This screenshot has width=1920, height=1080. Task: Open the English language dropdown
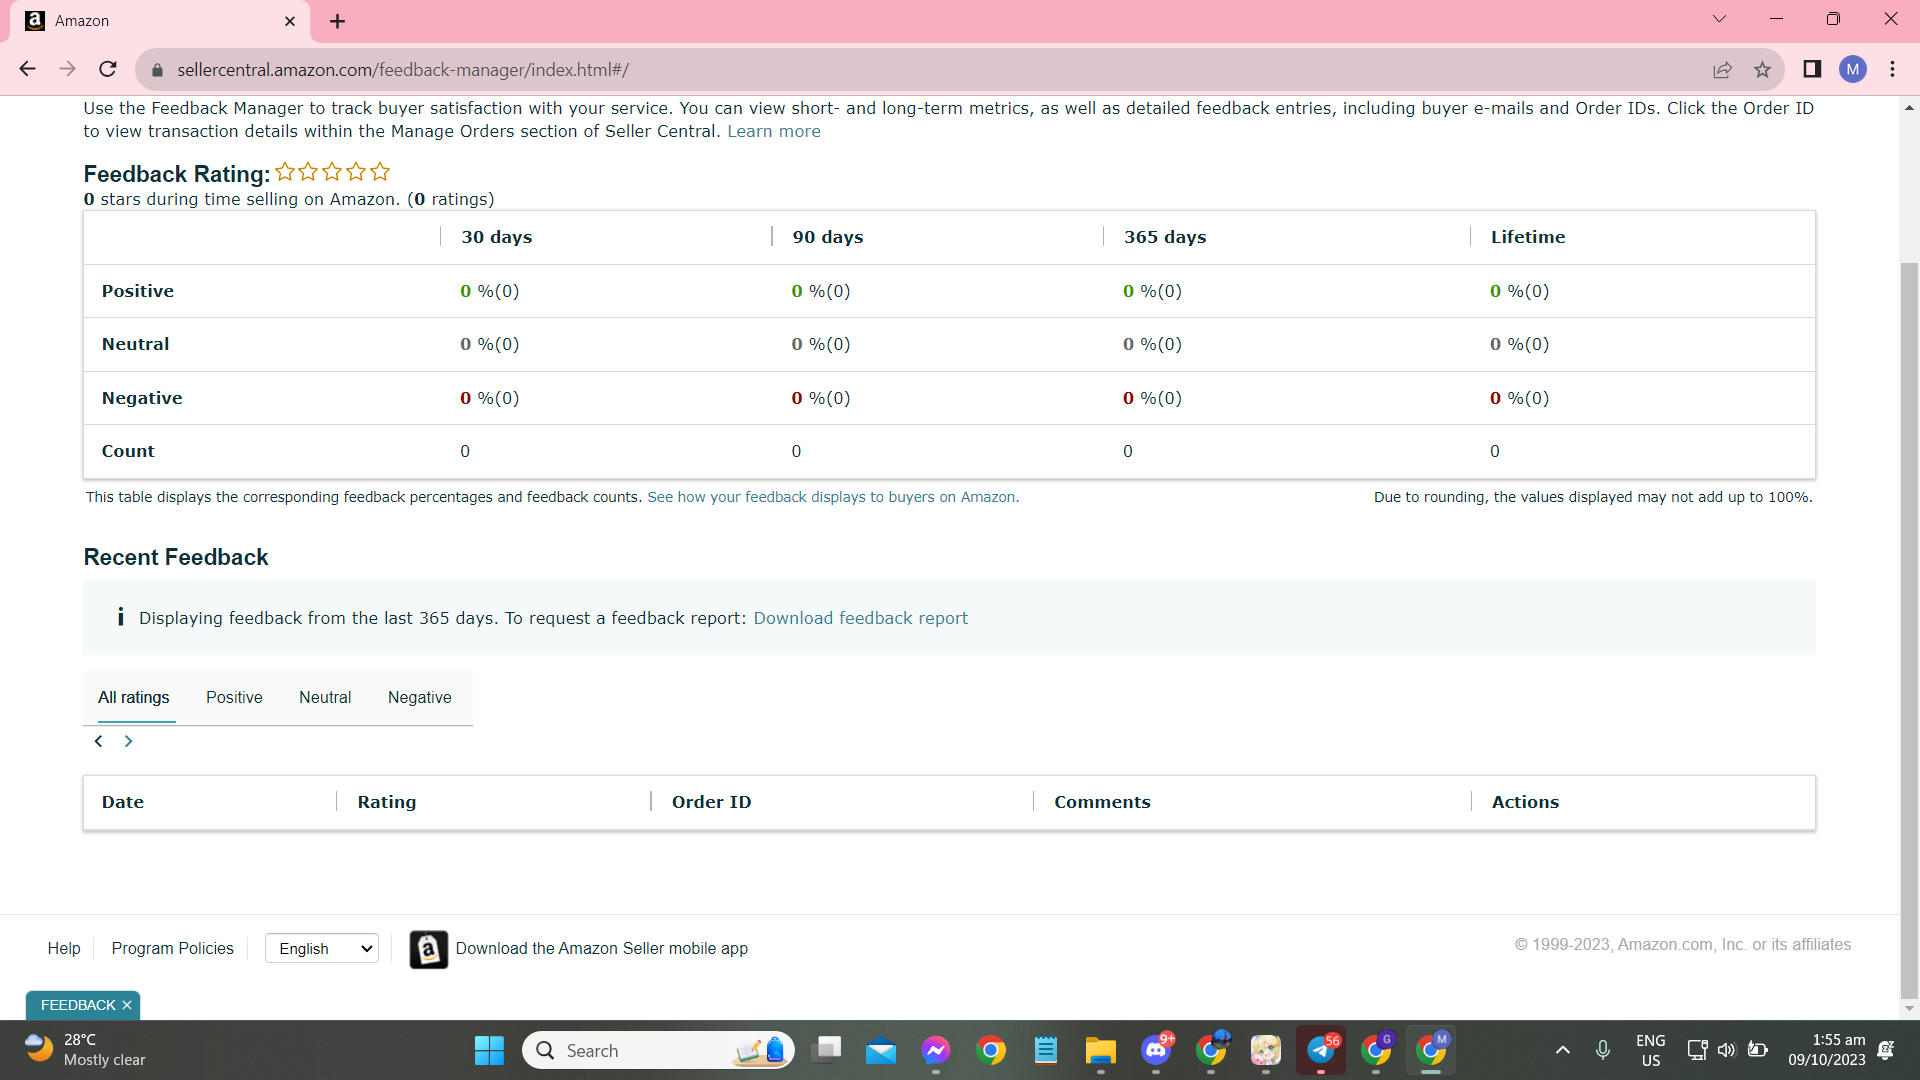click(322, 948)
